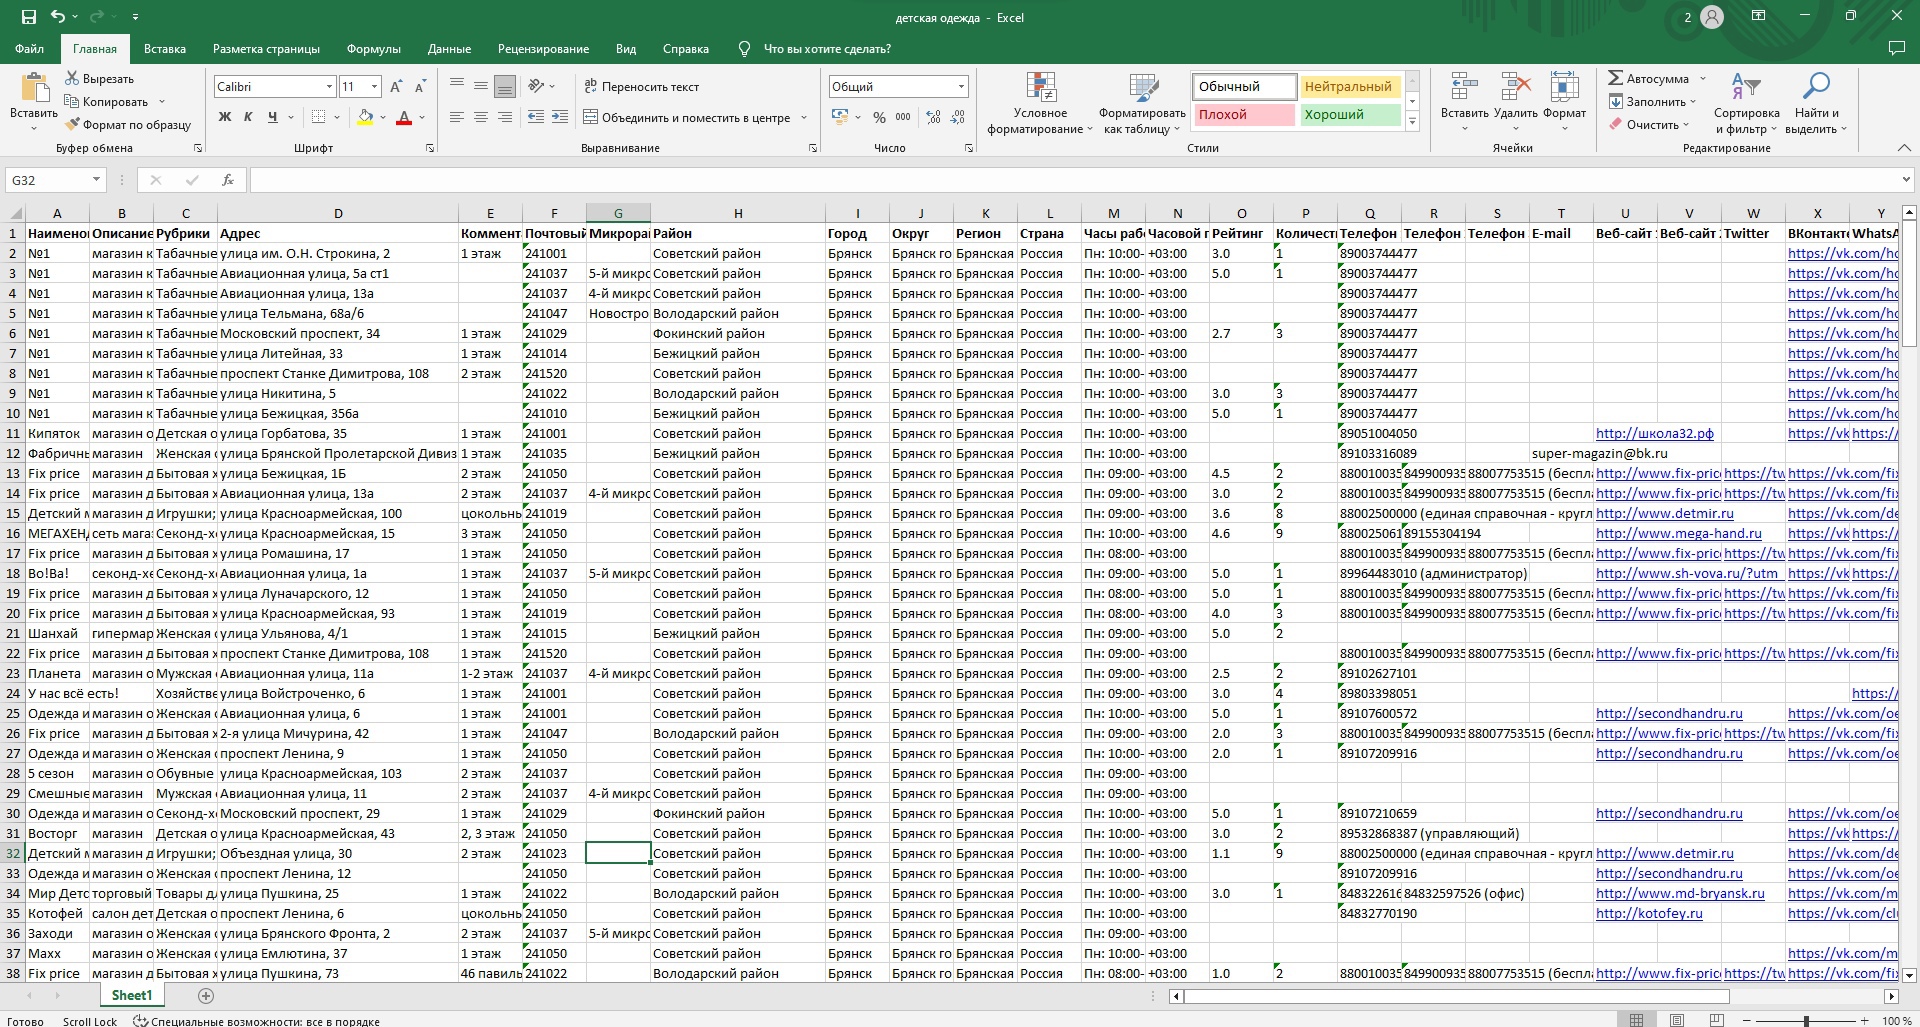Open Font group dialog launcher

(x=430, y=148)
